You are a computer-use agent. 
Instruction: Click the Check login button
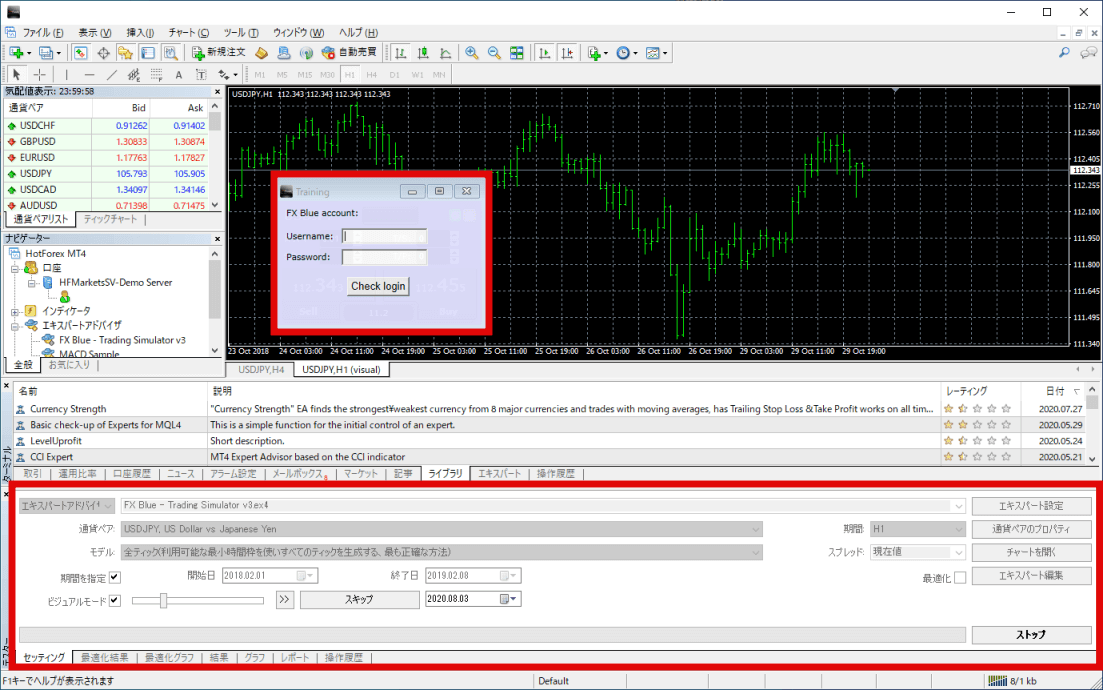click(378, 286)
